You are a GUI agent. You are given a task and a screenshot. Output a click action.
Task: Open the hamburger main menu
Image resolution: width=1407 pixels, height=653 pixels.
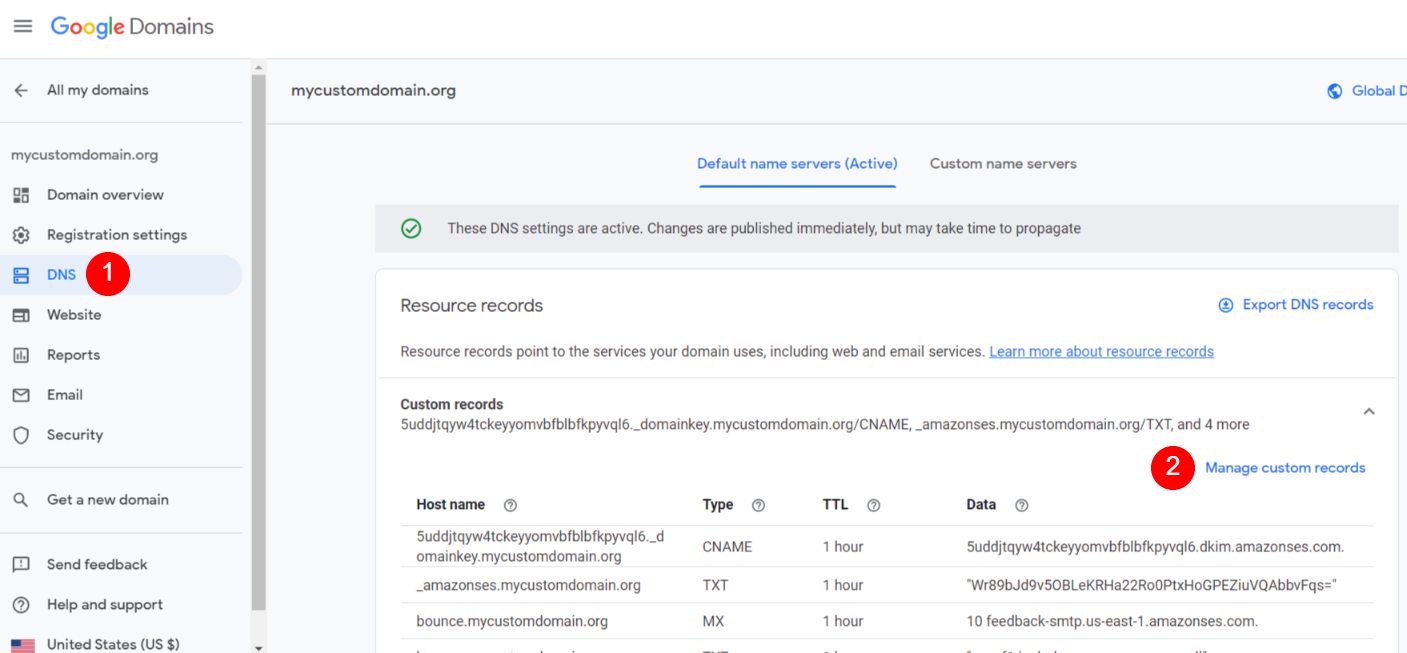click(22, 27)
